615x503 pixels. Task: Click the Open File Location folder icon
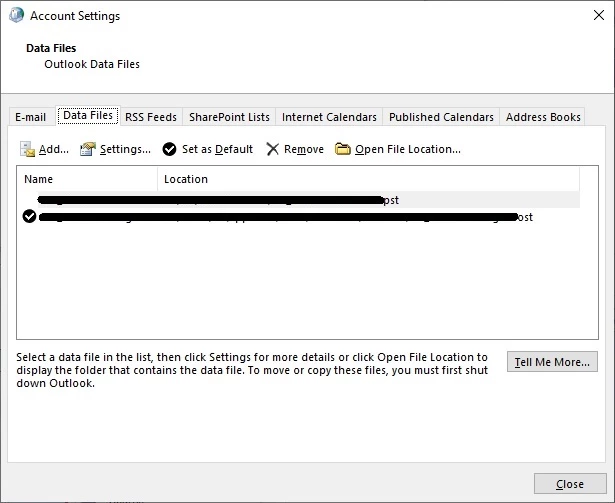342,149
